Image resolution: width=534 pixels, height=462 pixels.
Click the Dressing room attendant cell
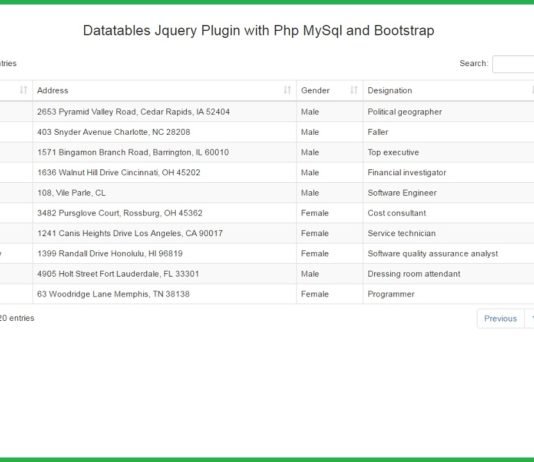coord(449,274)
